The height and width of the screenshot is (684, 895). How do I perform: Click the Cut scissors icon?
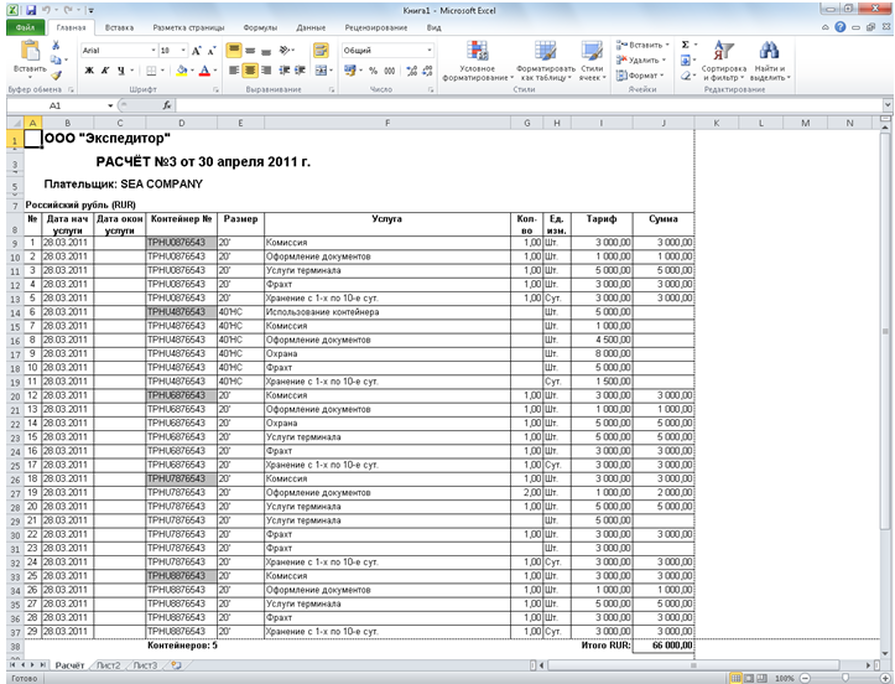(x=56, y=45)
